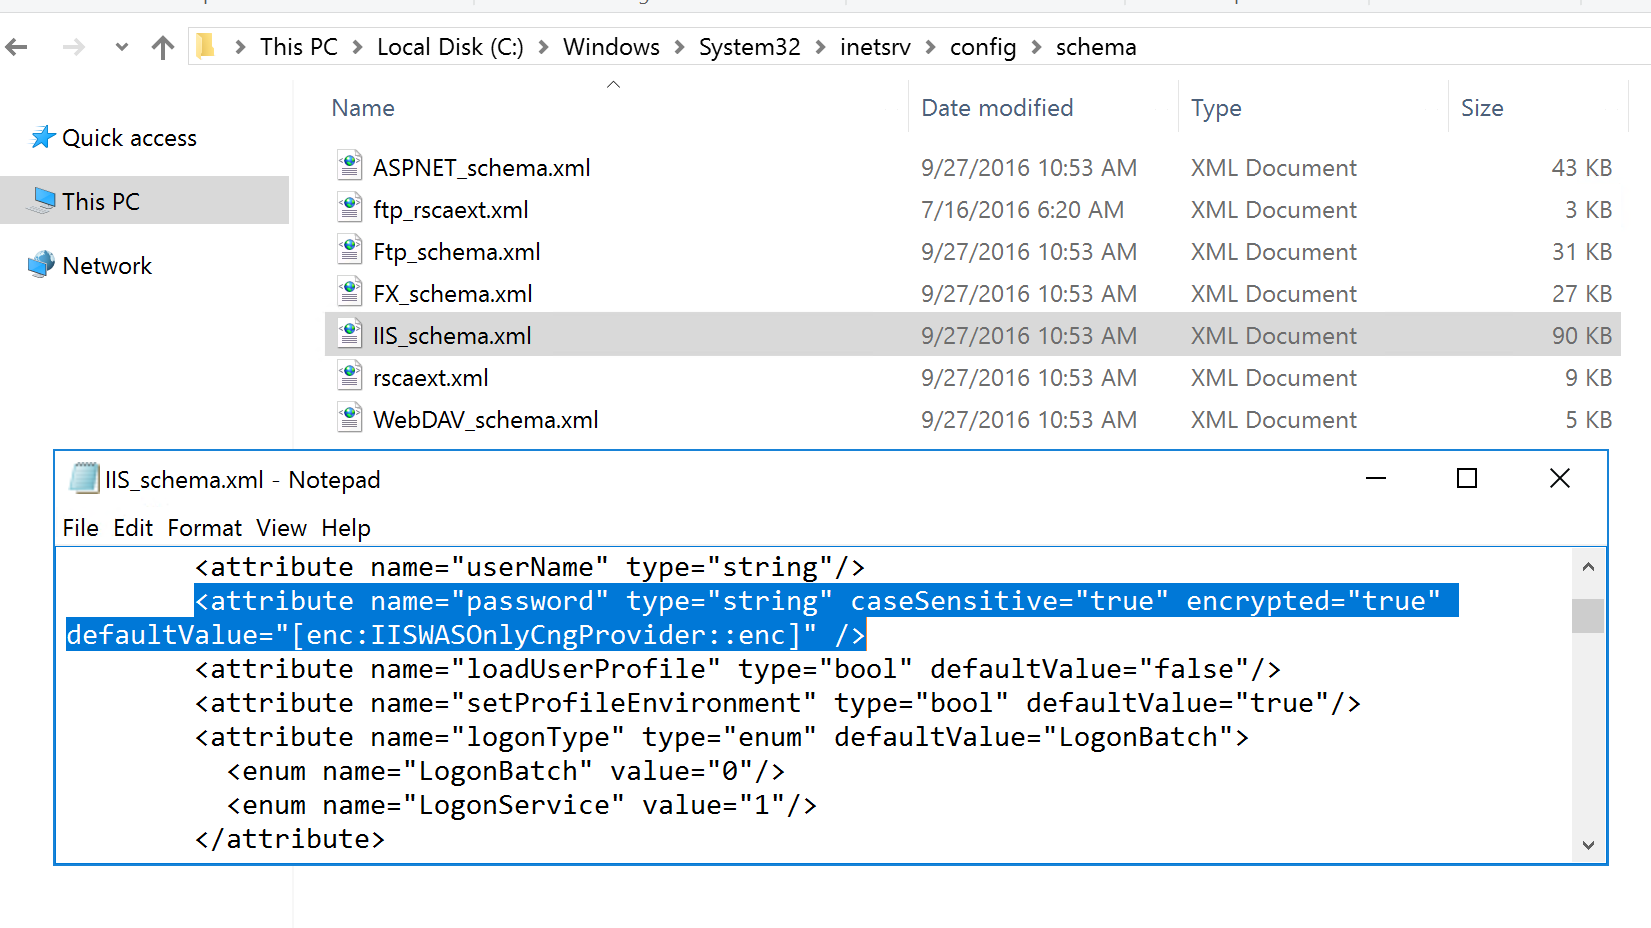Open the File menu in Notepad
Screen dimensions: 1651x928
[x=80, y=528]
